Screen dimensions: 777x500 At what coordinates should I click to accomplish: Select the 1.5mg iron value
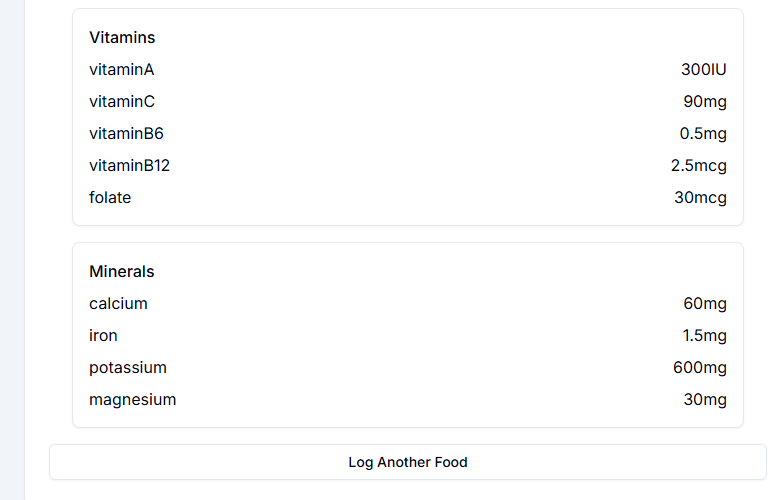pyautogui.click(x=703, y=336)
